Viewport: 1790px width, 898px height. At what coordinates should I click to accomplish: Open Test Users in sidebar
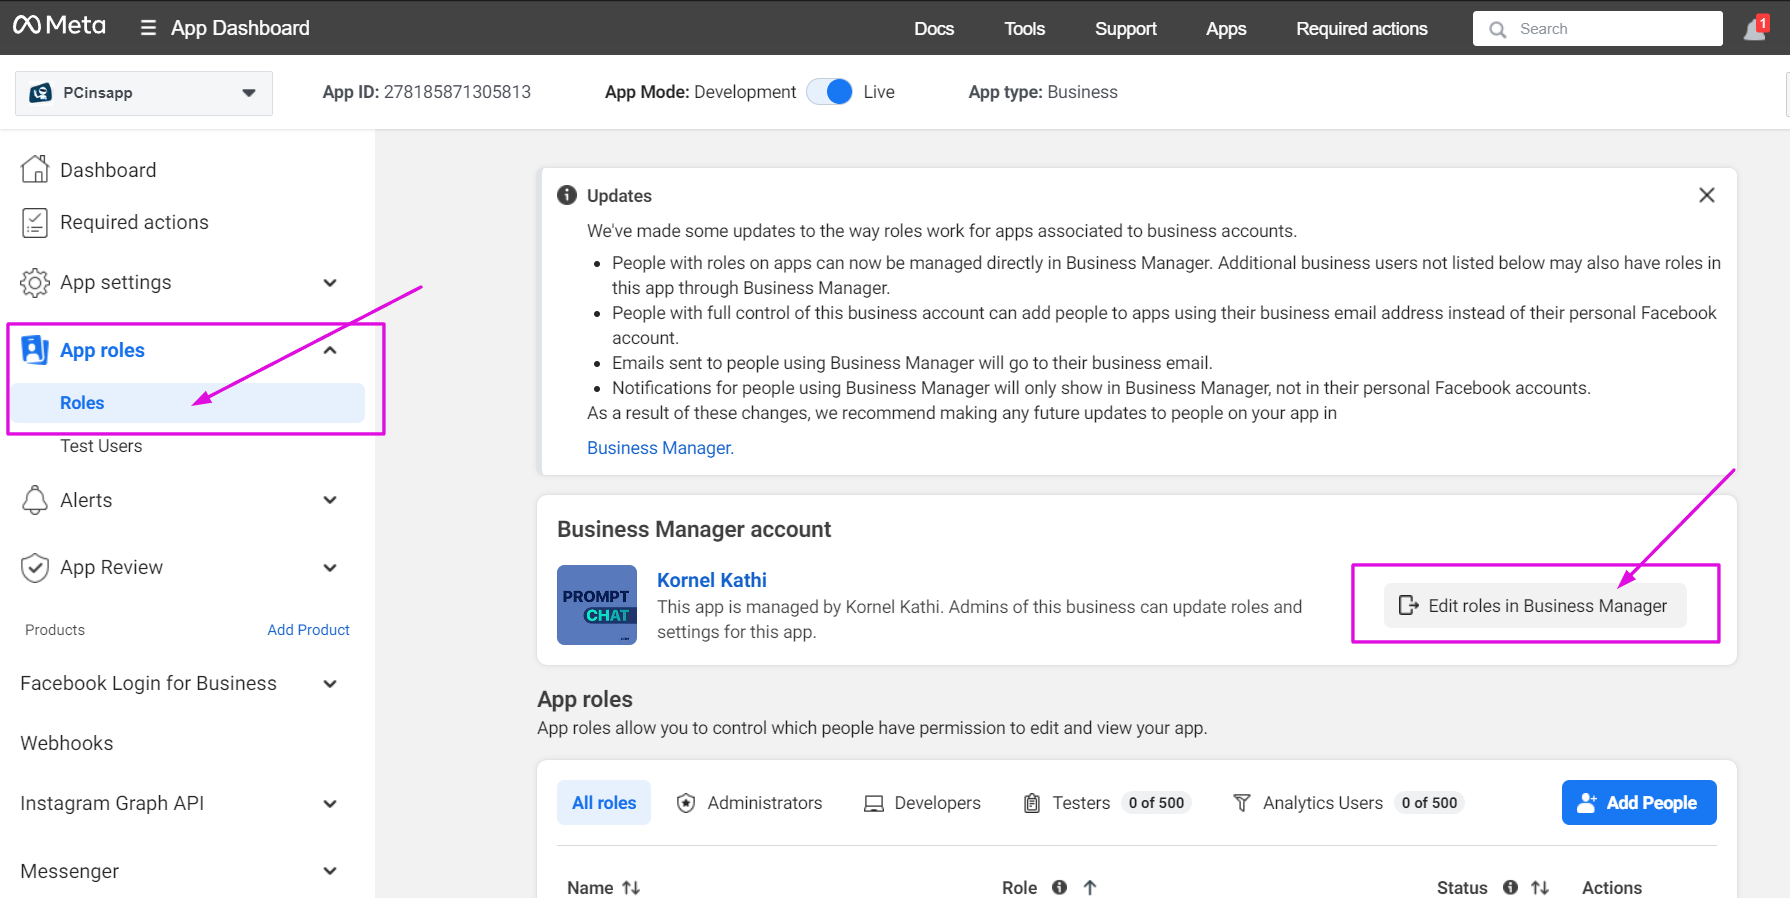tap(101, 446)
